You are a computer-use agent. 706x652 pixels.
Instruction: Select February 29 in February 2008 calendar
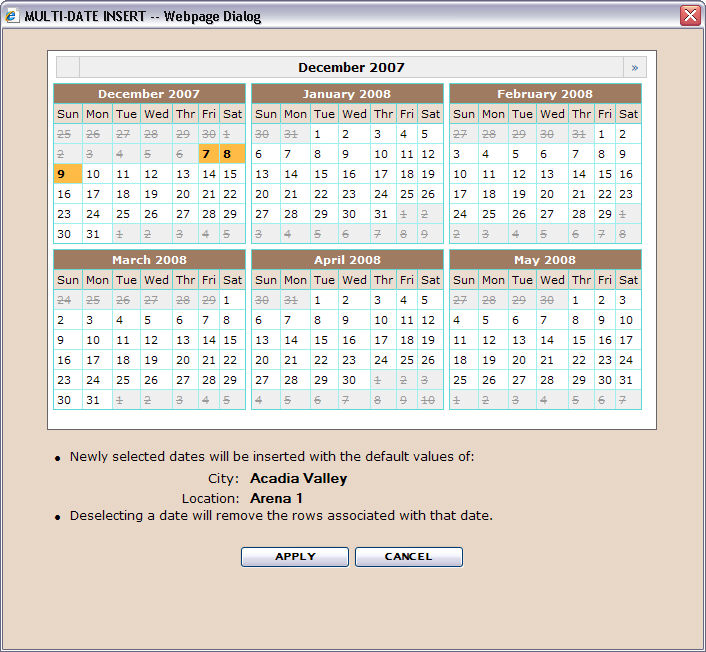[x=605, y=214]
